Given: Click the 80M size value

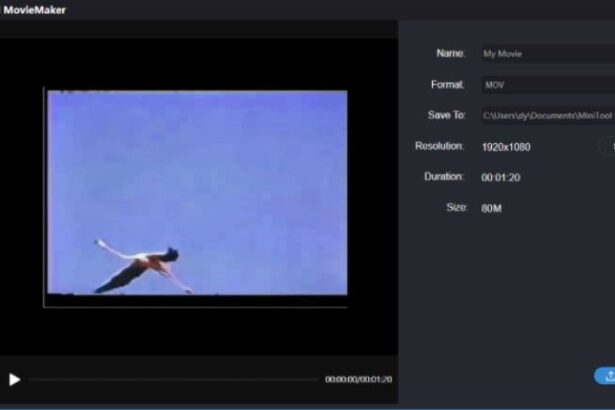Looking at the screenshot, I should [x=491, y=209].
